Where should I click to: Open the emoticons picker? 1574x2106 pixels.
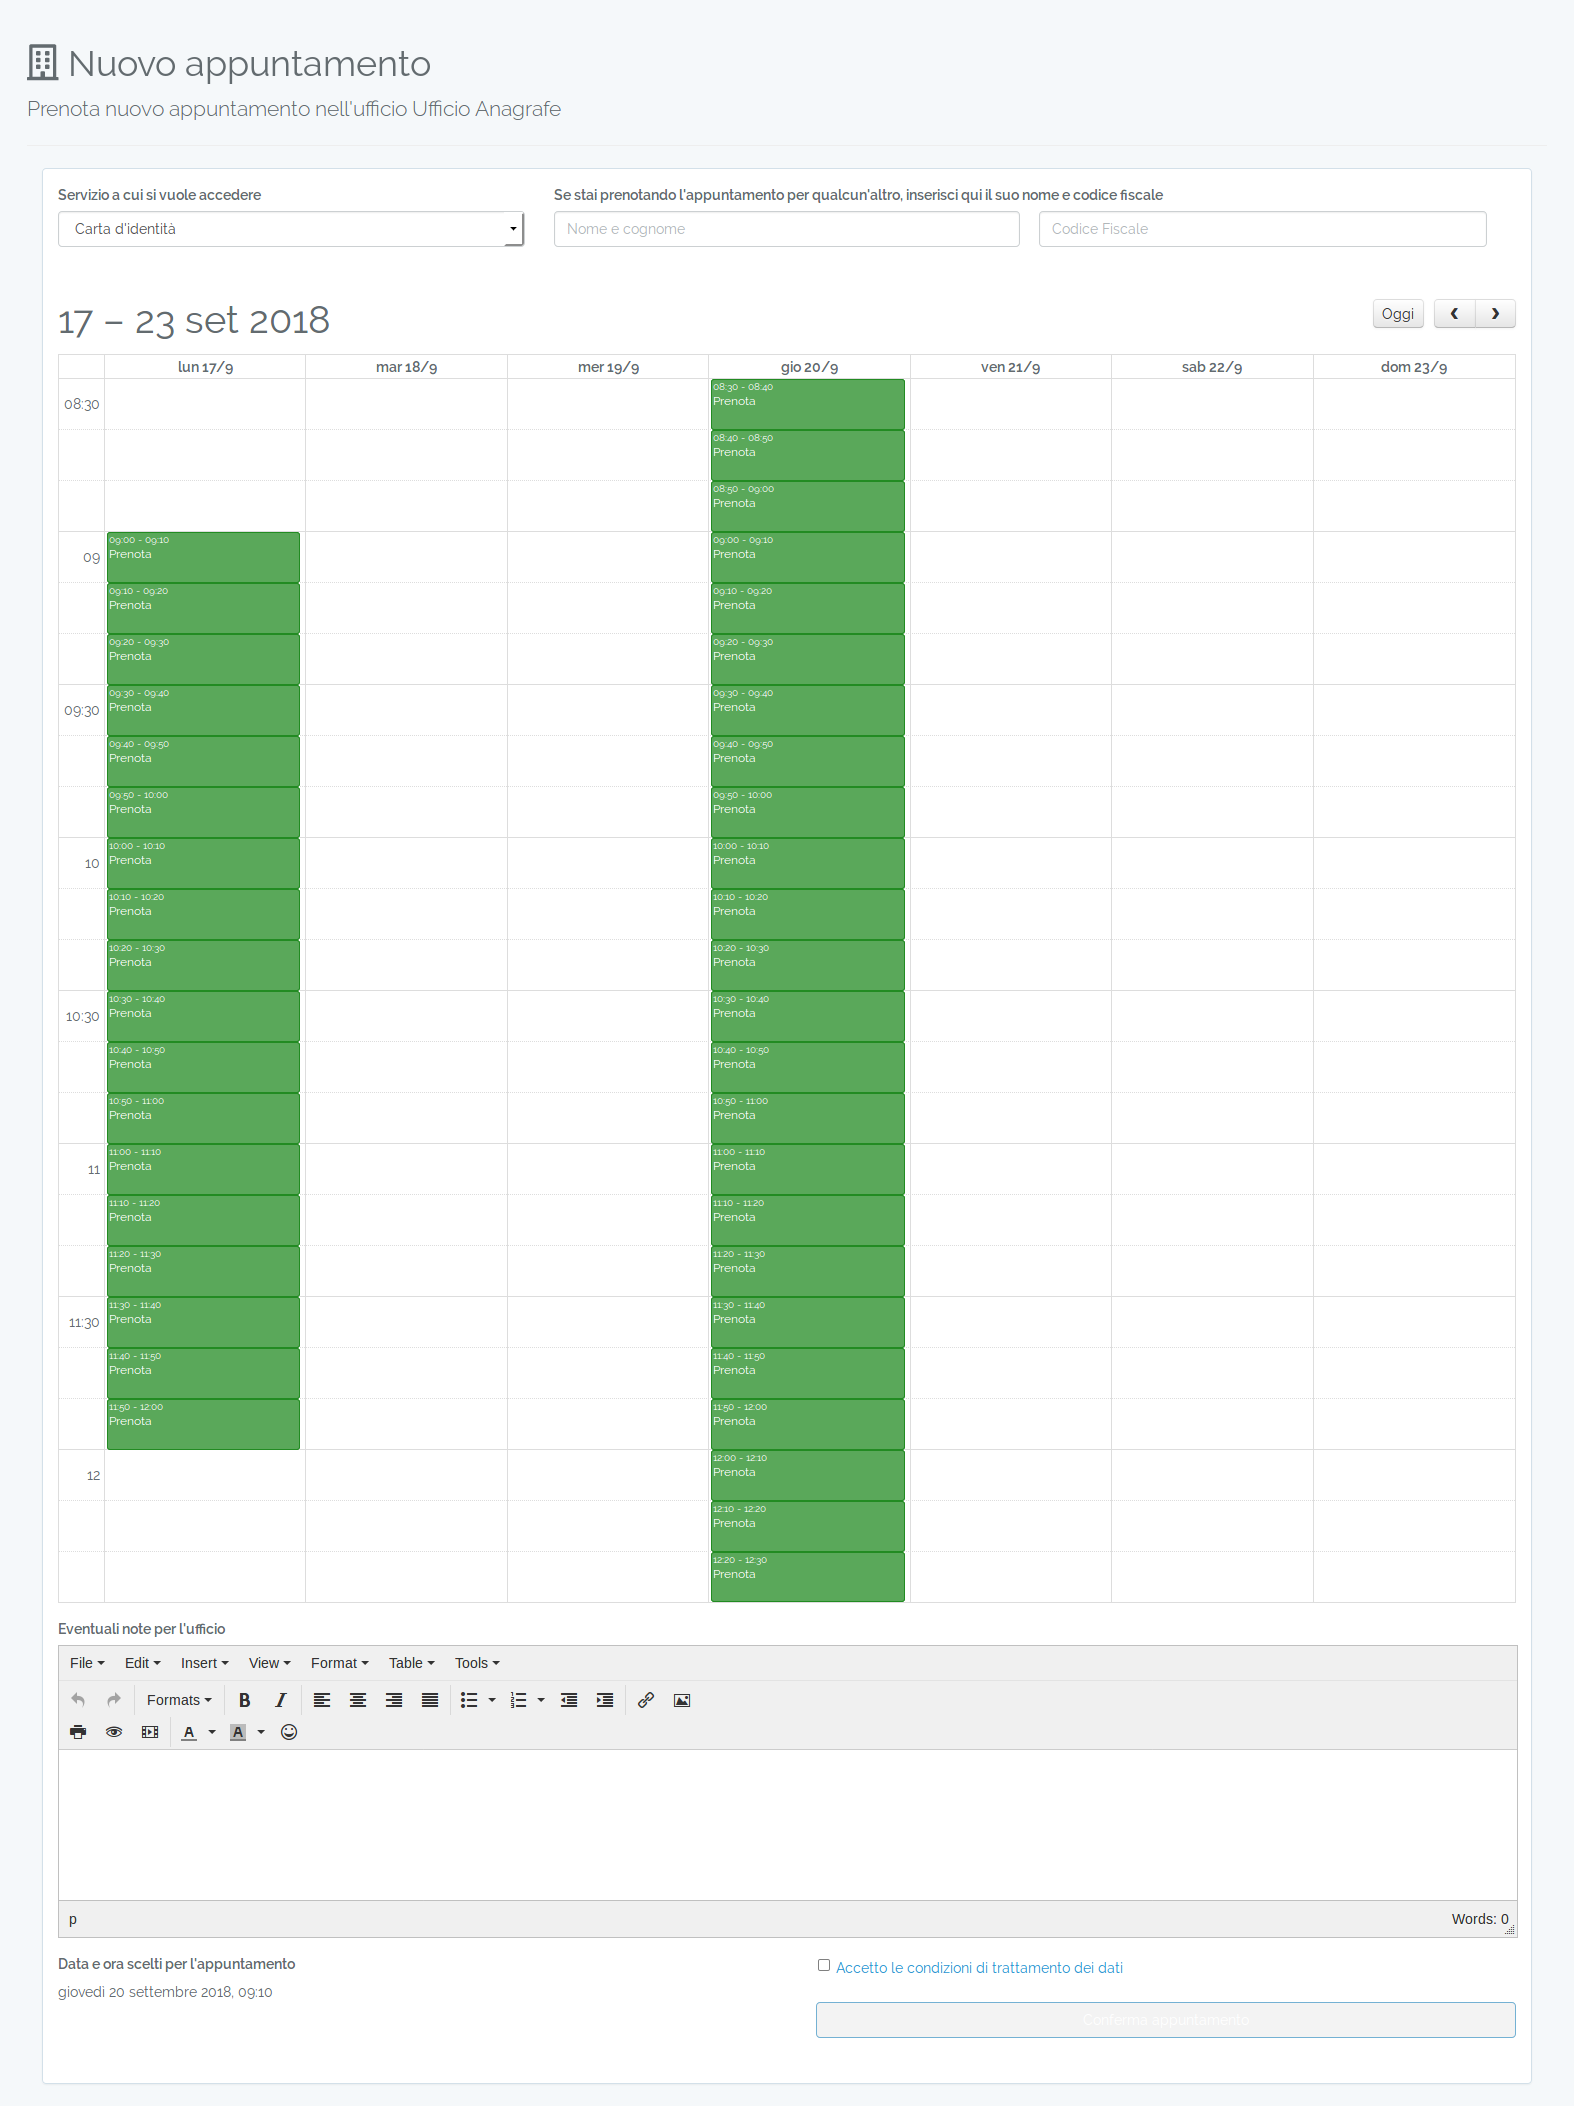point(289,1732)
